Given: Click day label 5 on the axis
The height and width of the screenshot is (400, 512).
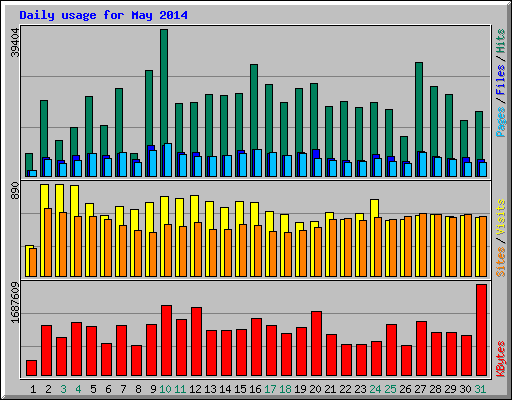Looking at the screenshot, I should [x=93, y=389].
